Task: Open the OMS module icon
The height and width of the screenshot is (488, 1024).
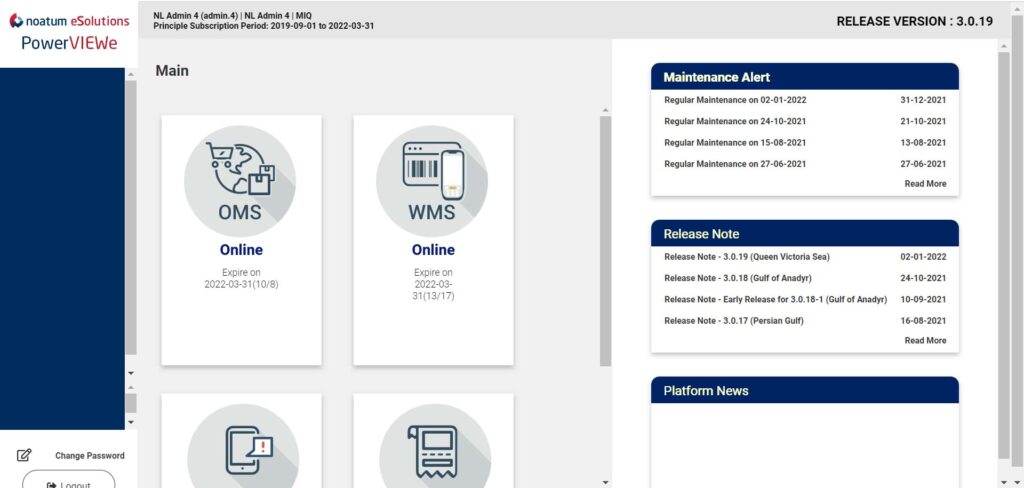Action: (x=240, y=181)
